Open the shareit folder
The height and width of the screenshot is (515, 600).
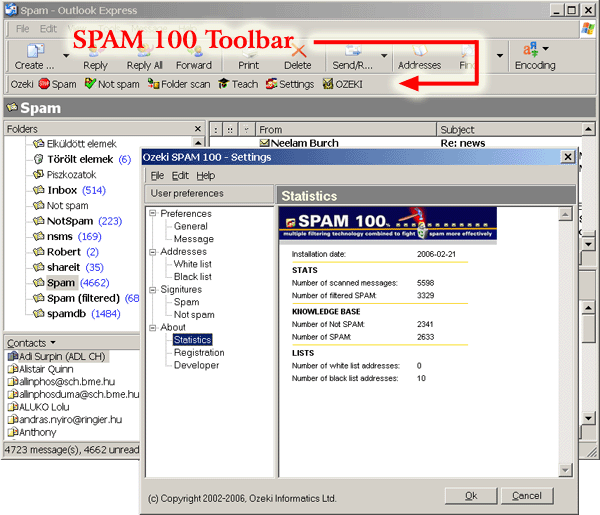pyautogui.click(x=68, y=267)
